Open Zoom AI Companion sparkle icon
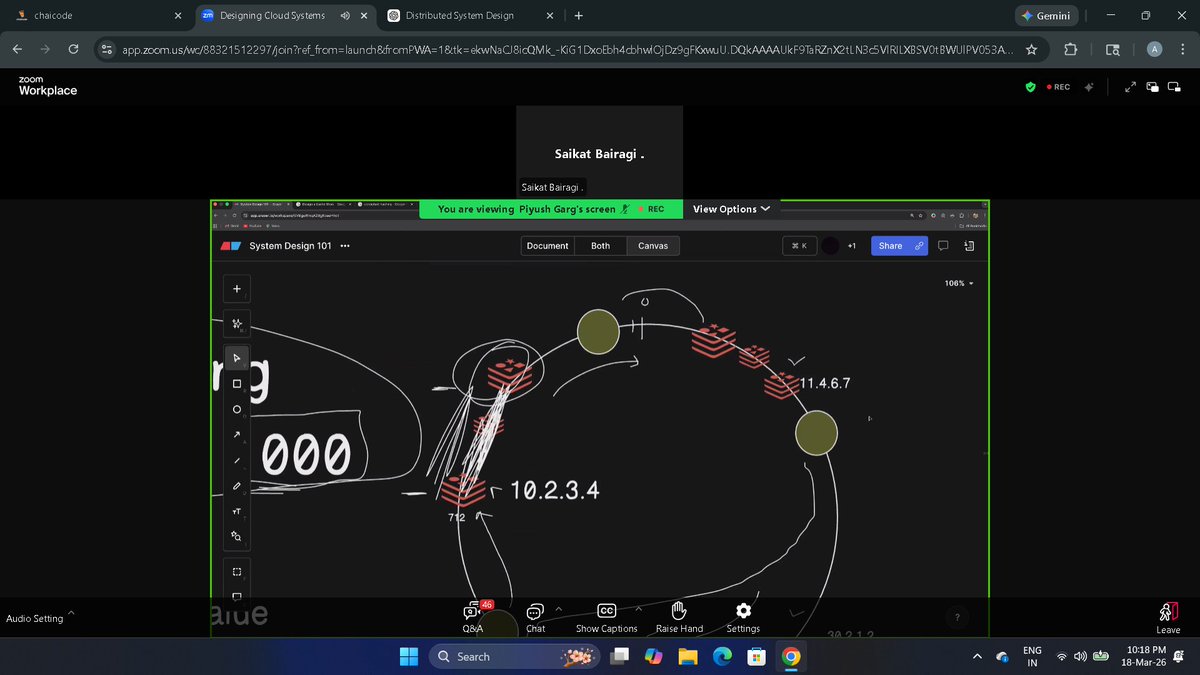The width and height of the screenshot is (1200, 675). tap(1089, 87)
